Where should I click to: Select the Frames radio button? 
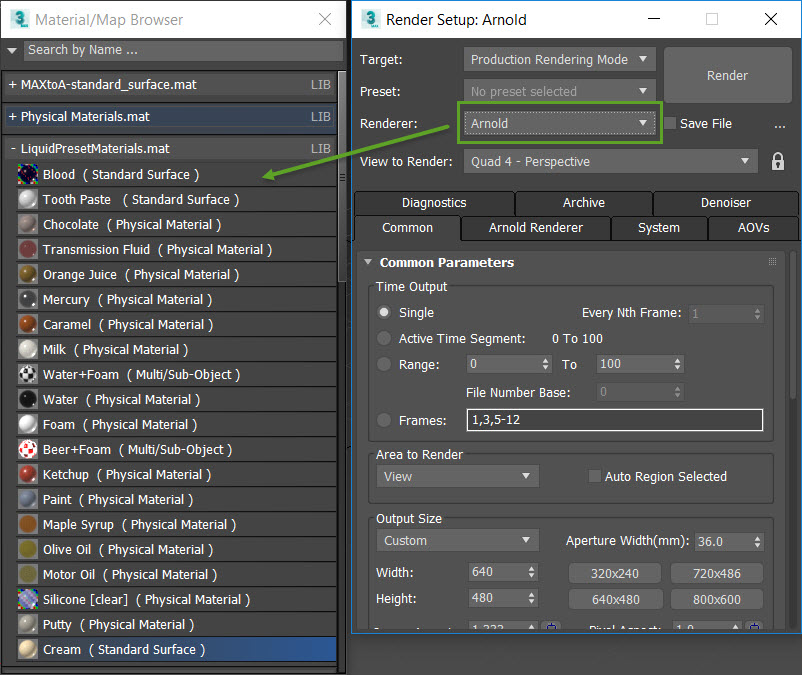pyautogui.click(x=384, y=420)
